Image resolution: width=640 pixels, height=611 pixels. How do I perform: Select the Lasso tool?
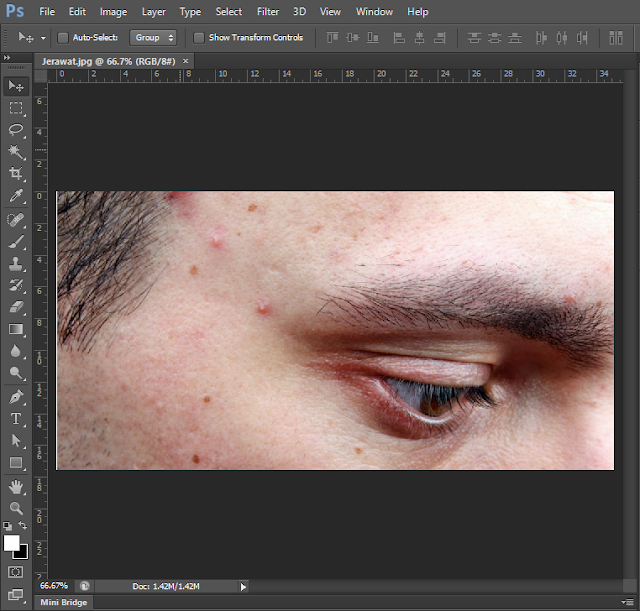point(16,130)
